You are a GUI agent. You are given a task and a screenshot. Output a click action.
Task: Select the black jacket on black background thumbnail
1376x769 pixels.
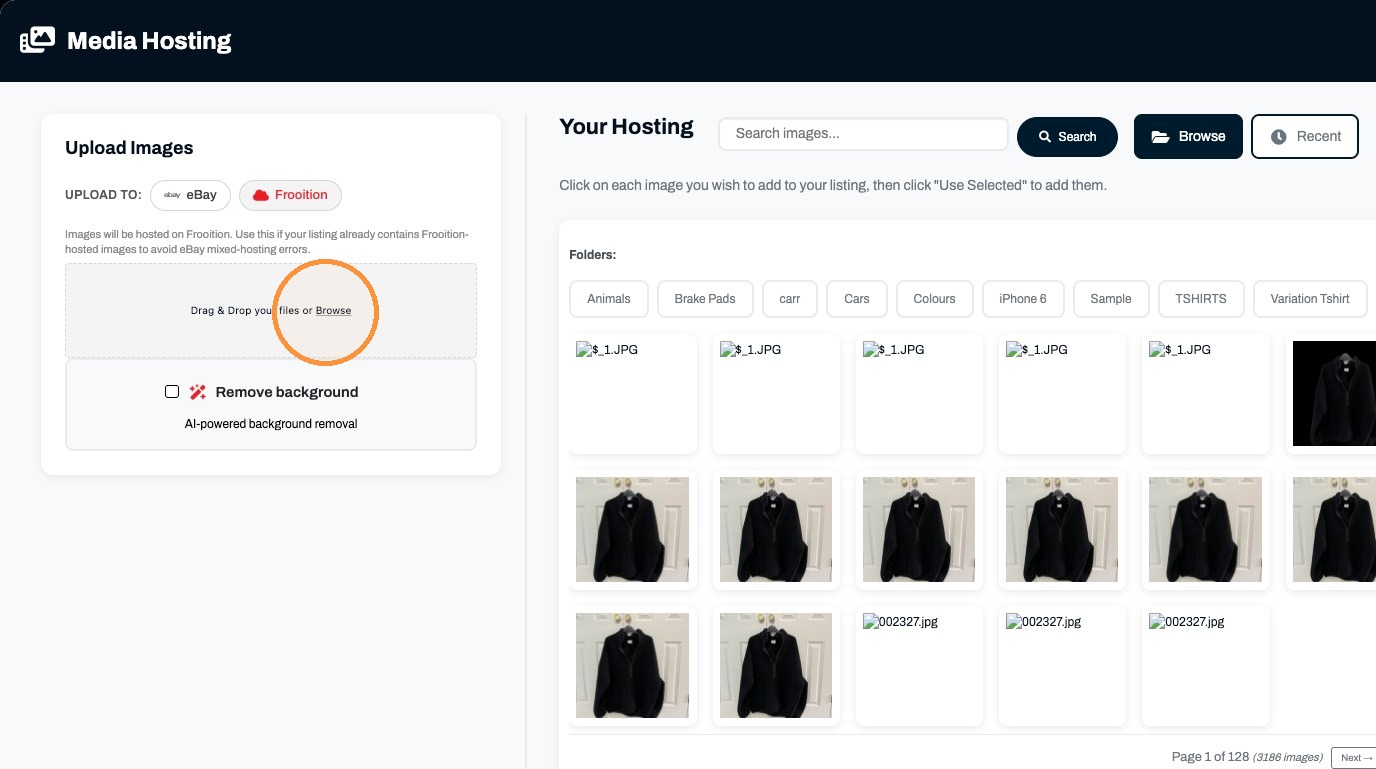point(1334,393)
